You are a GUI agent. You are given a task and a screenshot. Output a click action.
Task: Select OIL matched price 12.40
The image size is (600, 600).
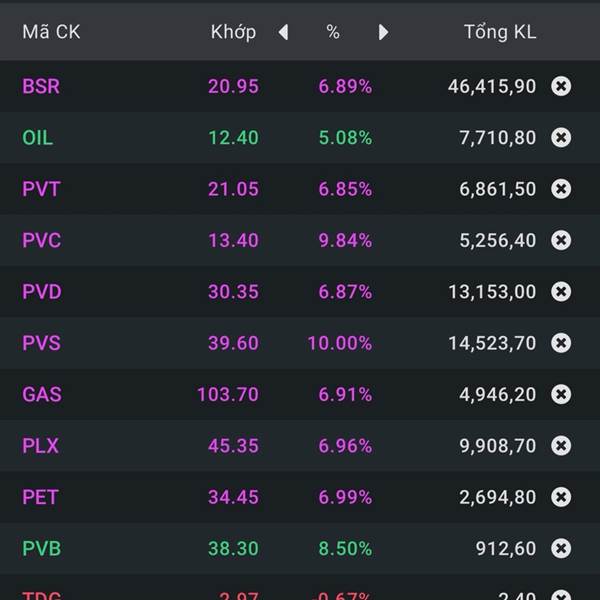(x=233, y=137)
